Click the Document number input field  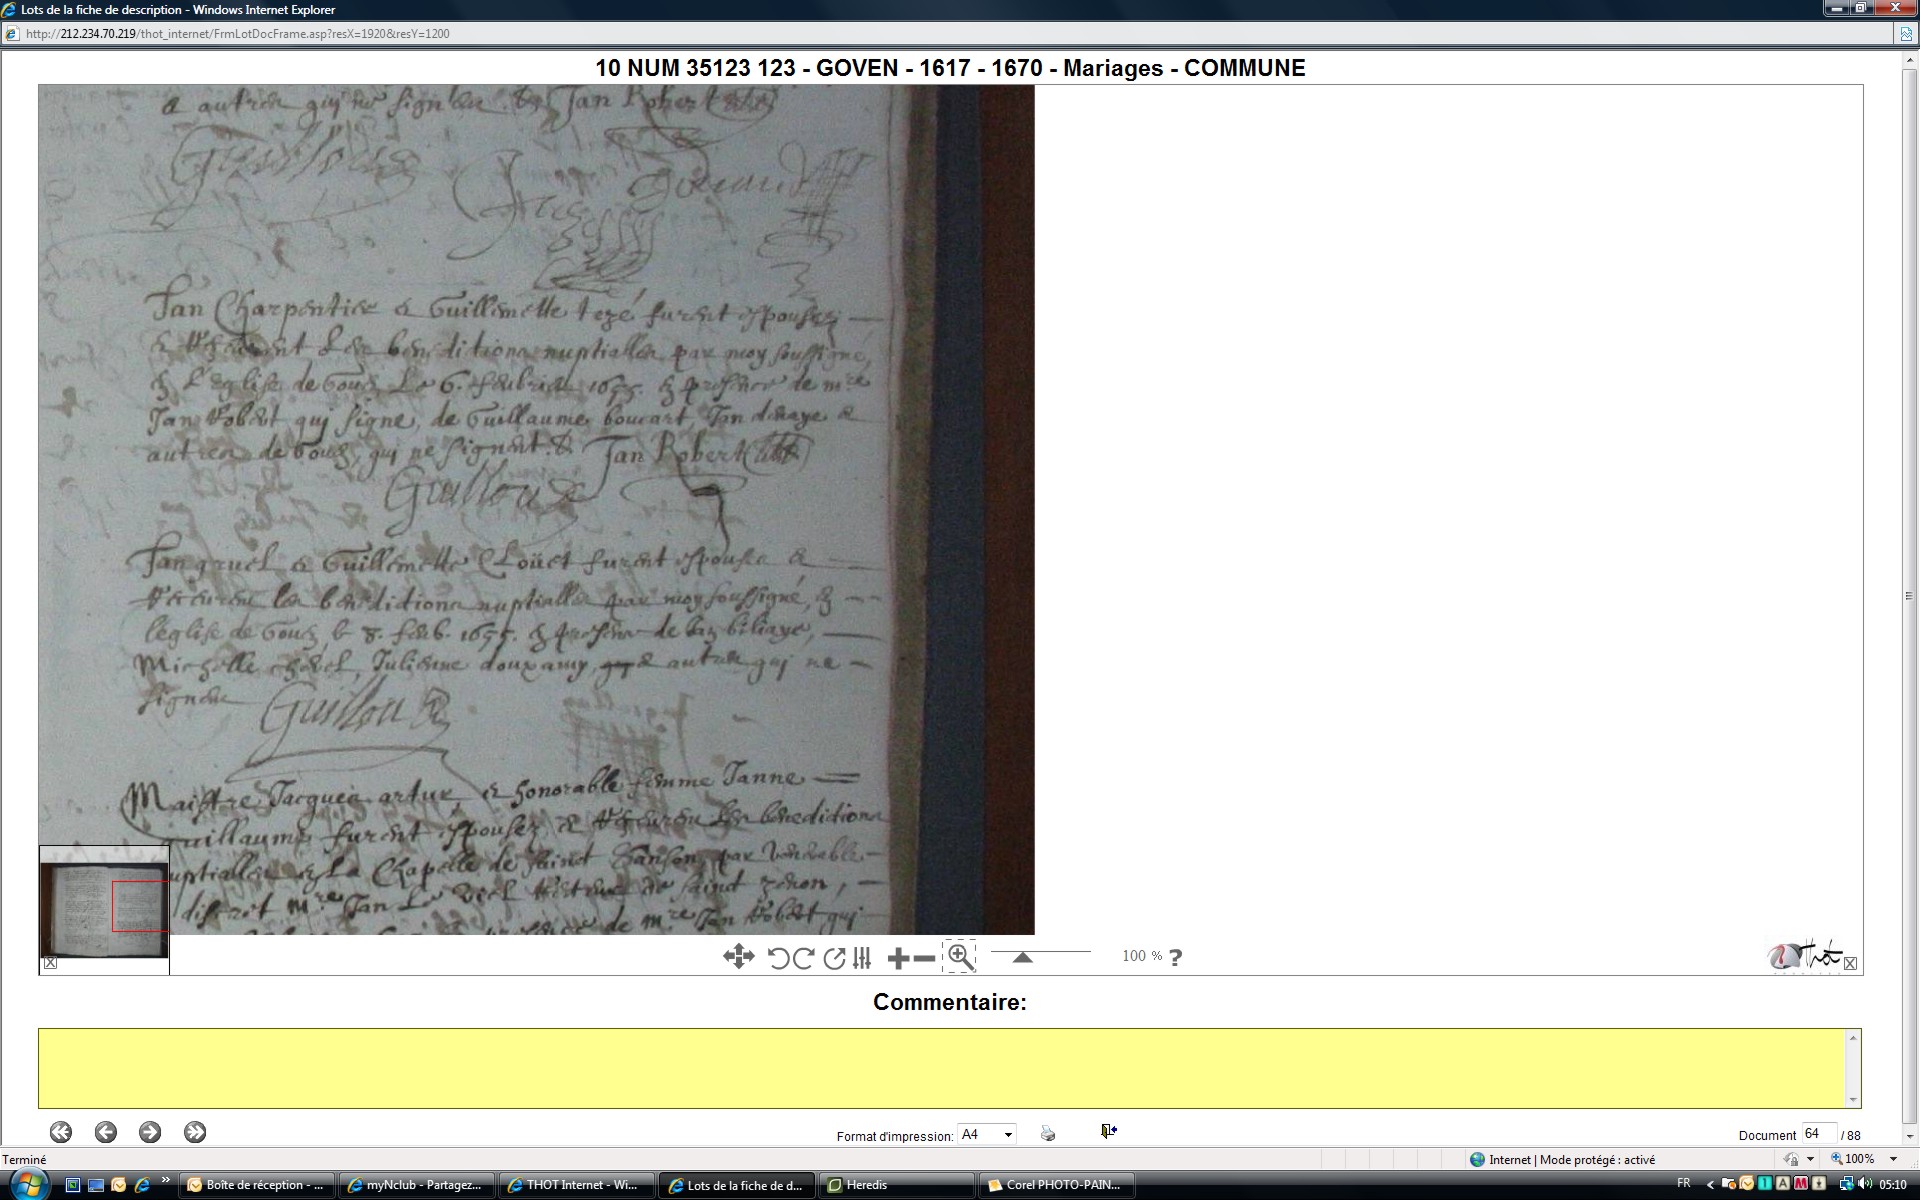1818,1133
